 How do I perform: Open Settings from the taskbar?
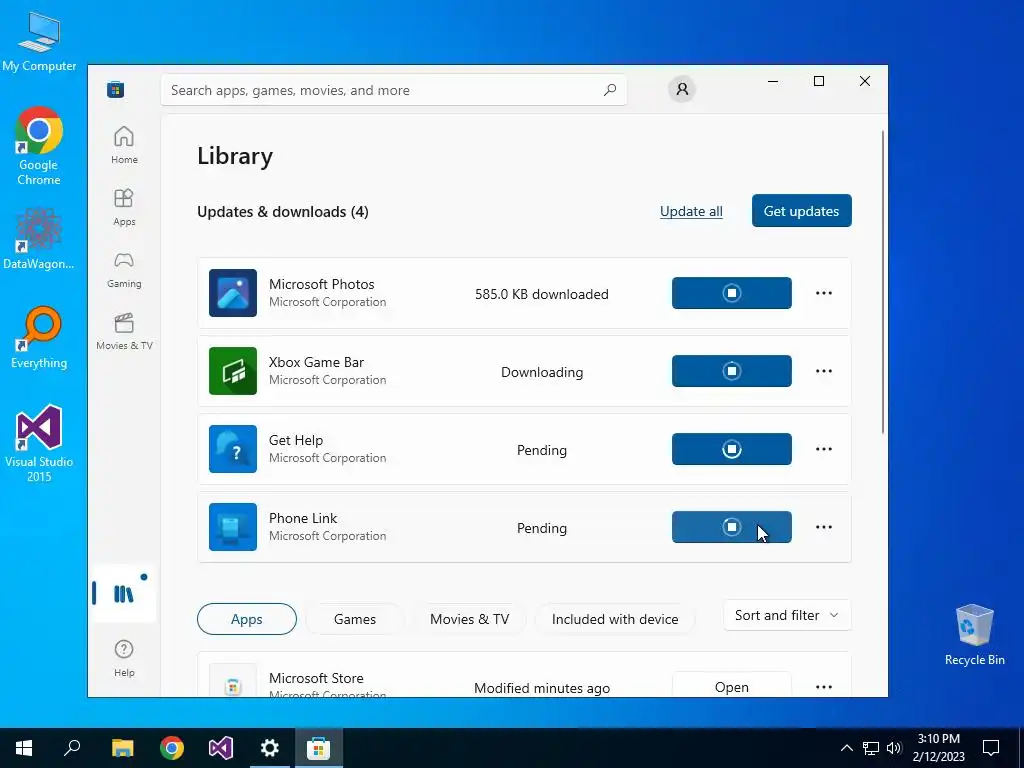[270, 748]
